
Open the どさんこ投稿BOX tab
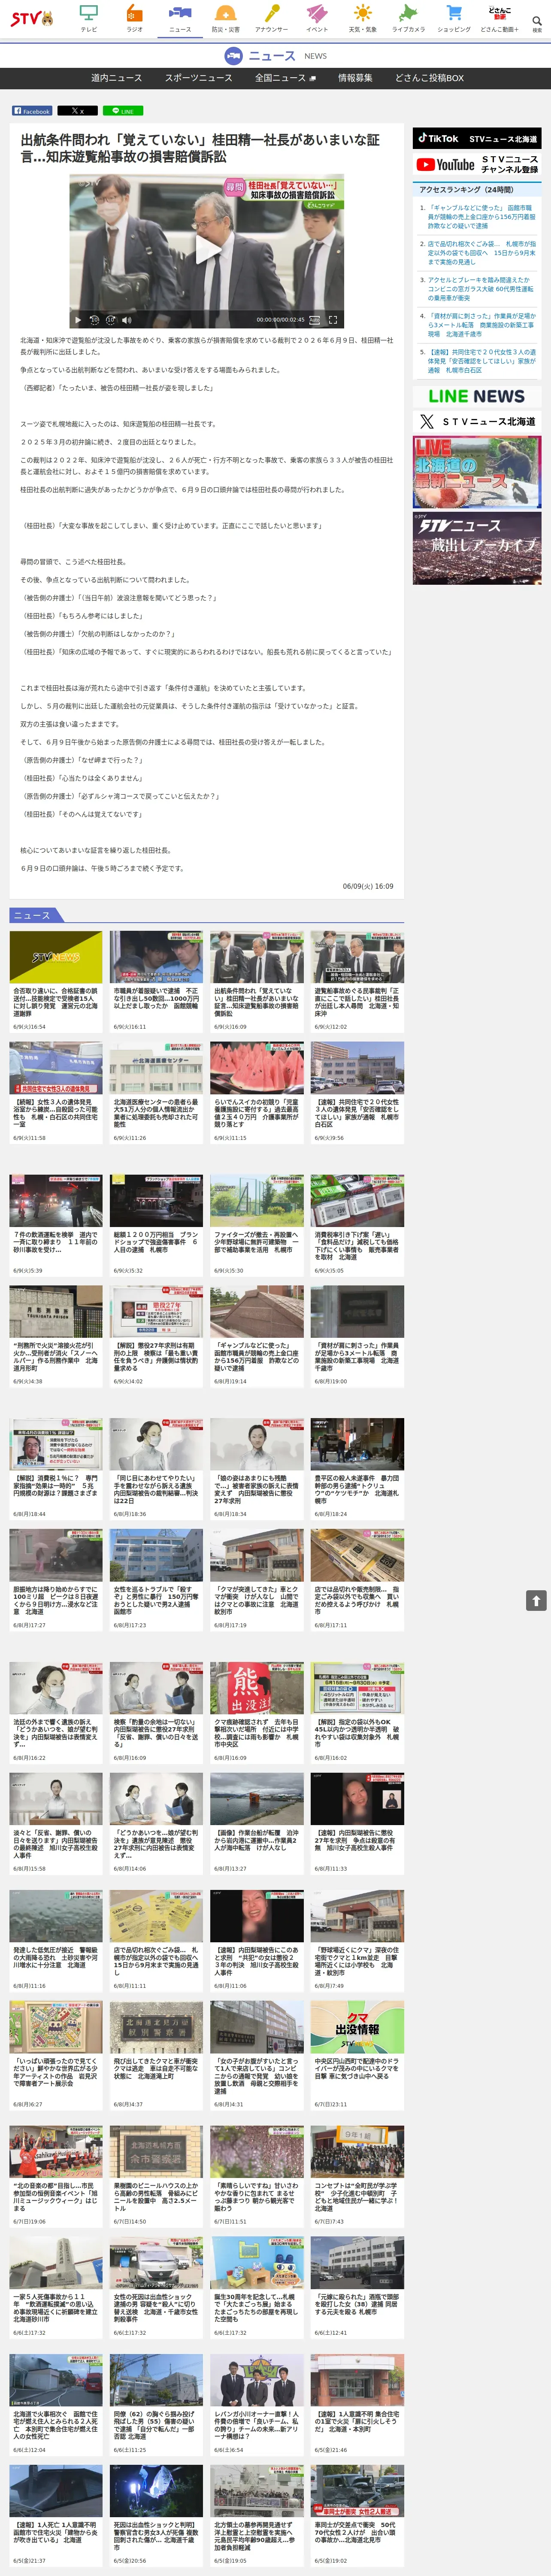[430, 78]
